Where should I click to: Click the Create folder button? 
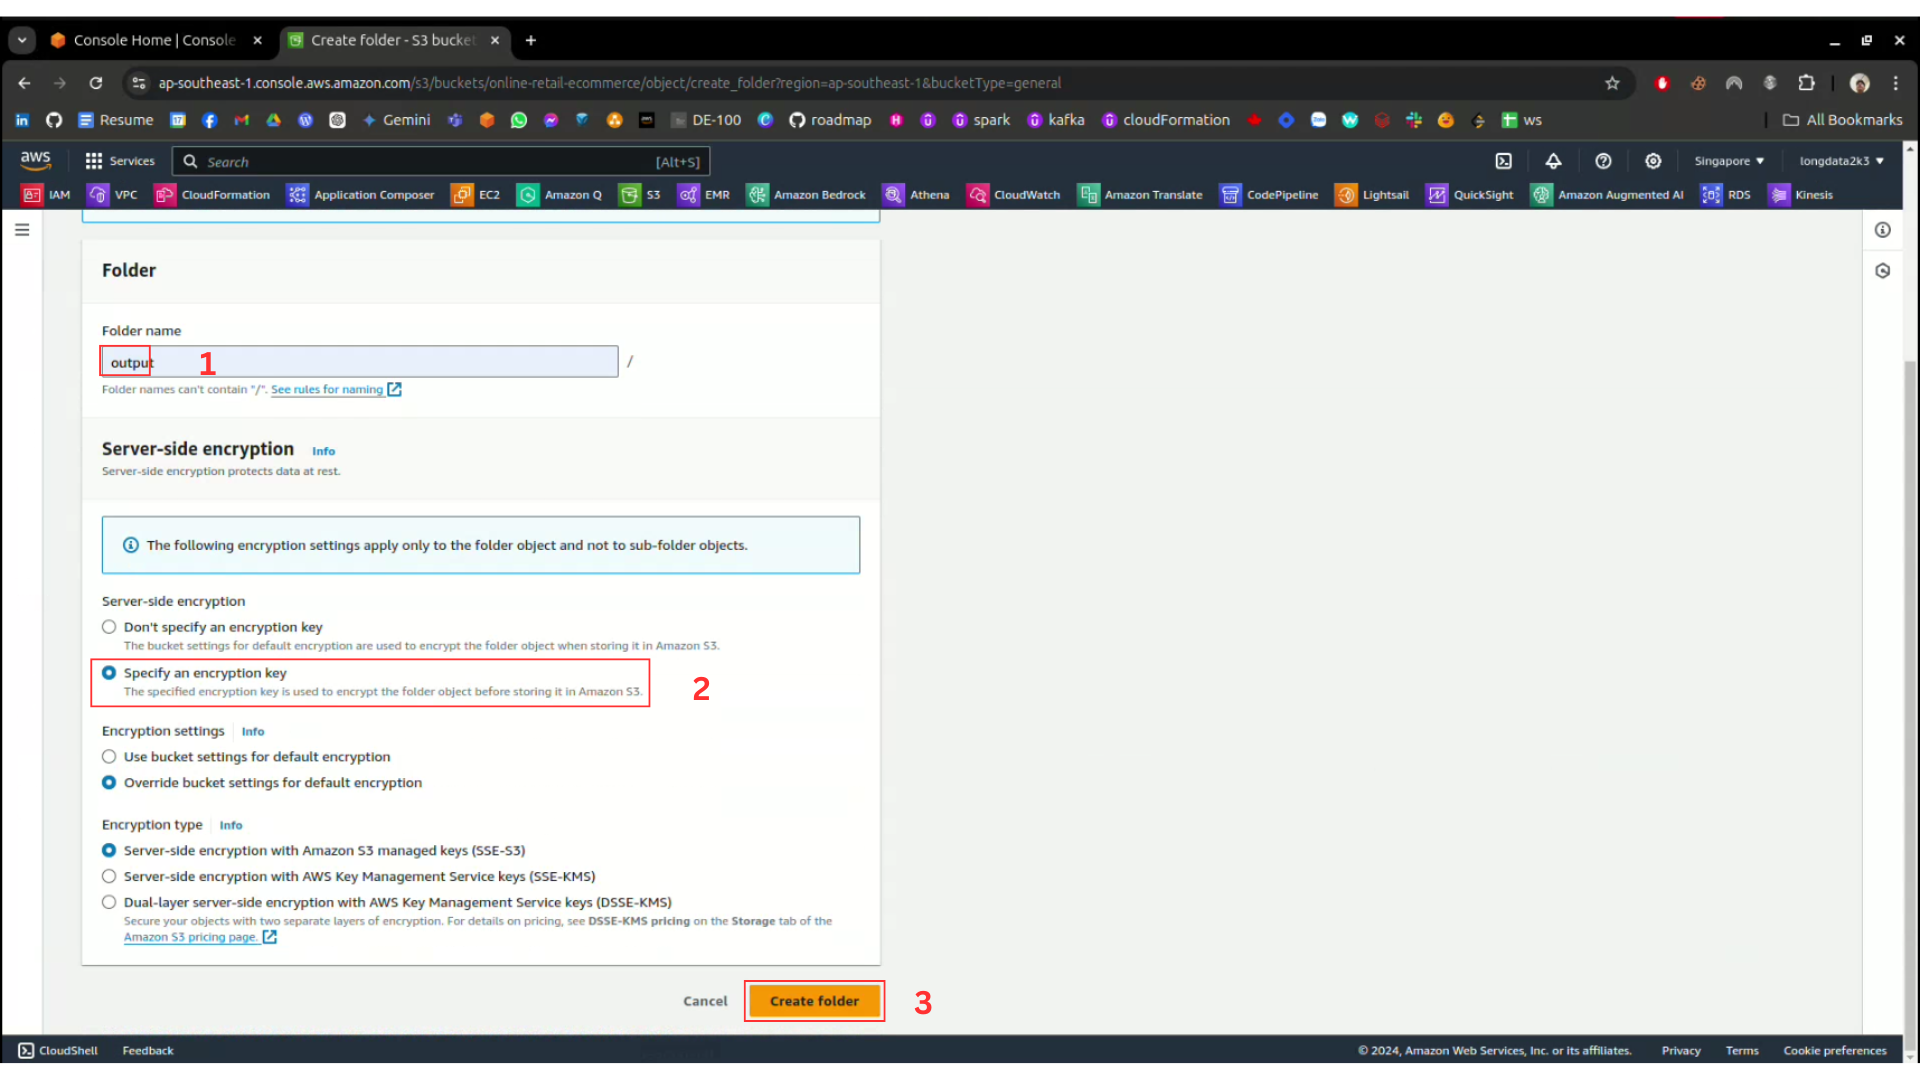click(x=814, y=1001)
